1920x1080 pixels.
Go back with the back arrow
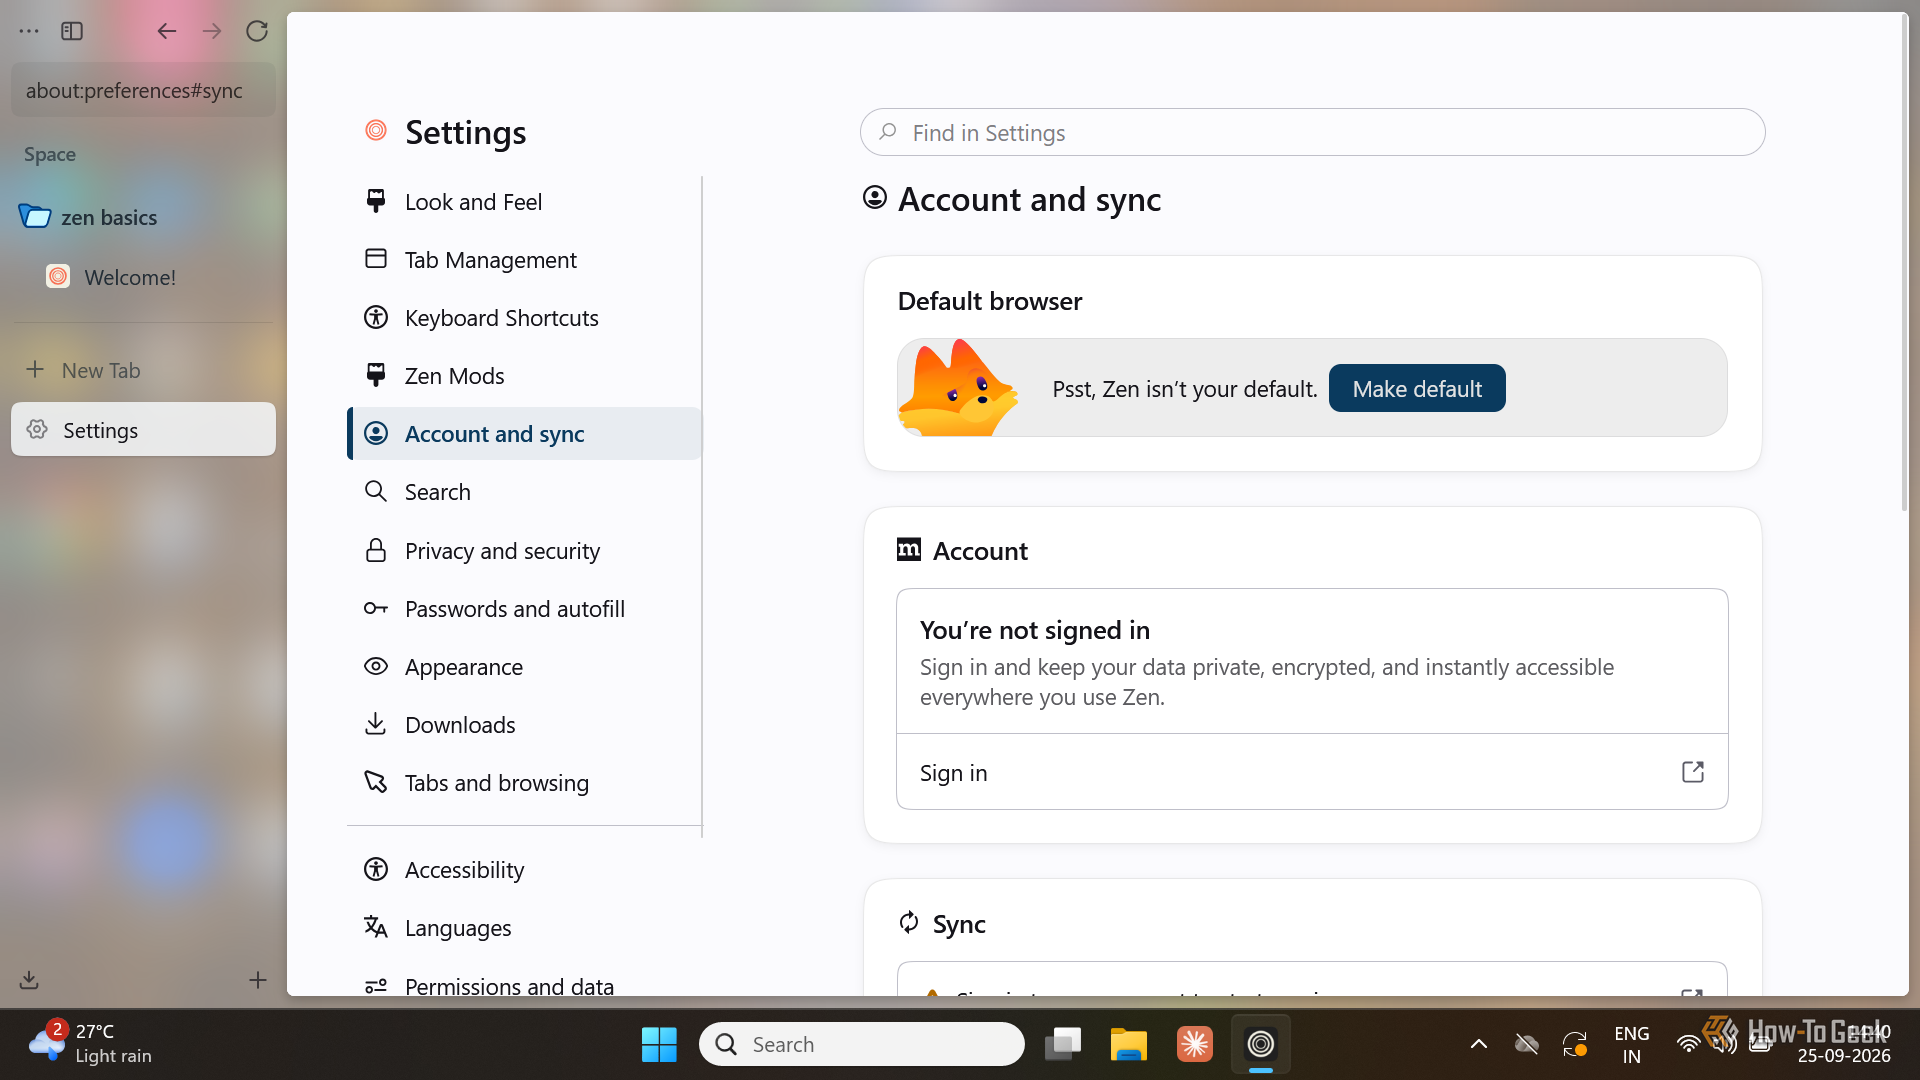(x=166, y=31)
